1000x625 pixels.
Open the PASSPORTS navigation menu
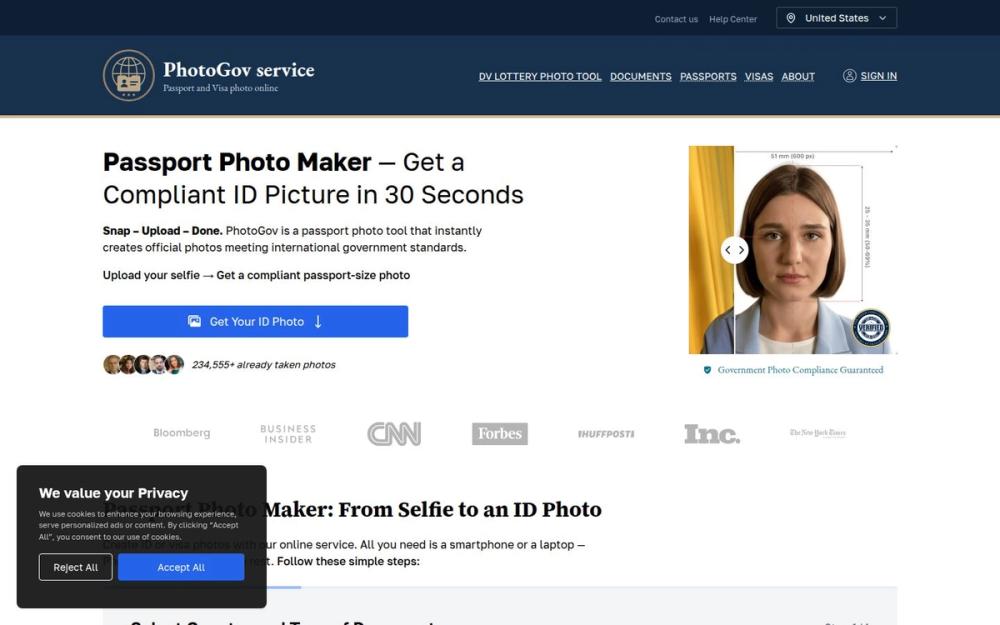click(x=708, y=76)
